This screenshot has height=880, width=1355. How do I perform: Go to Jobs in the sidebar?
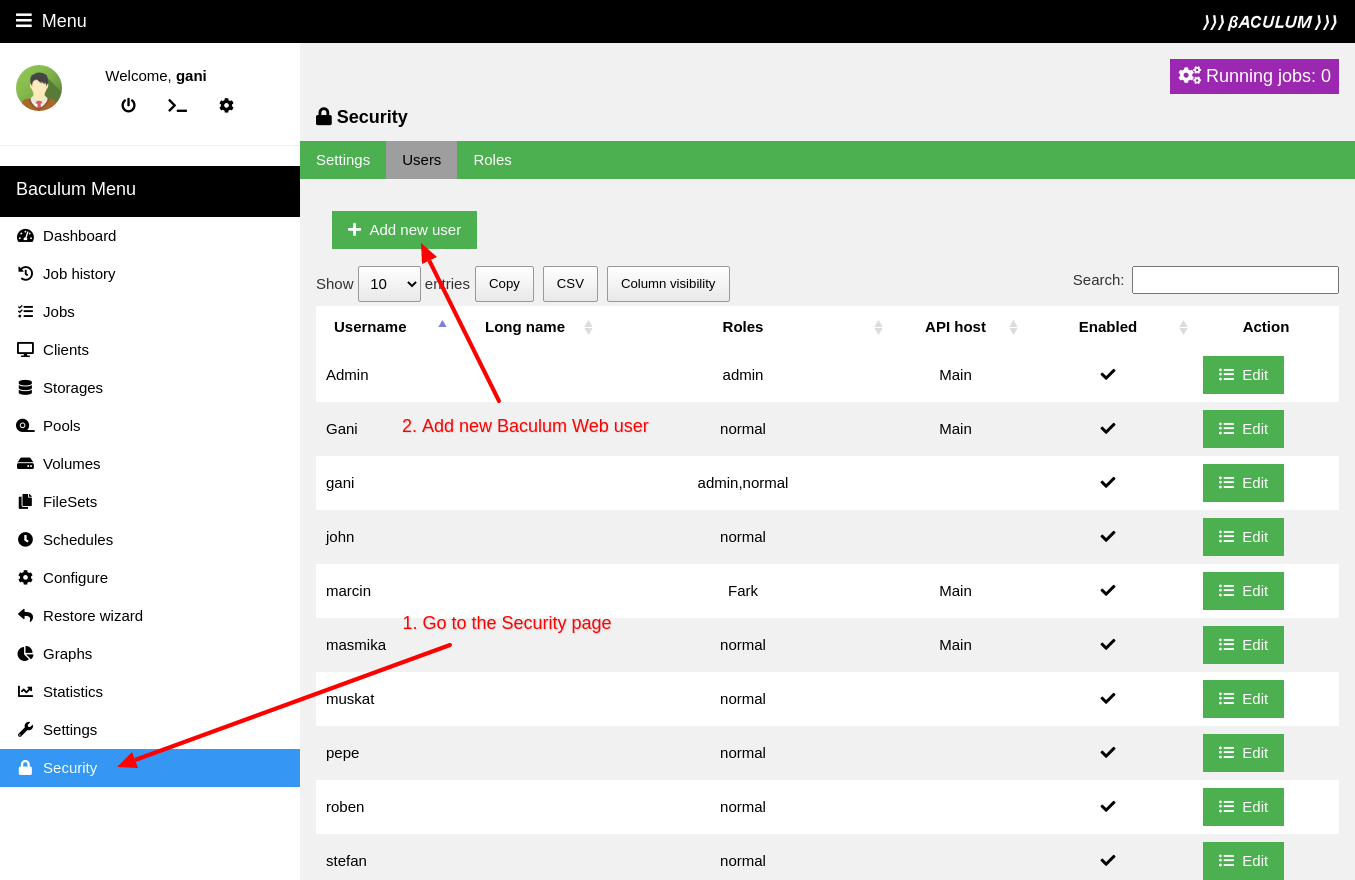(x=150, y=312)
